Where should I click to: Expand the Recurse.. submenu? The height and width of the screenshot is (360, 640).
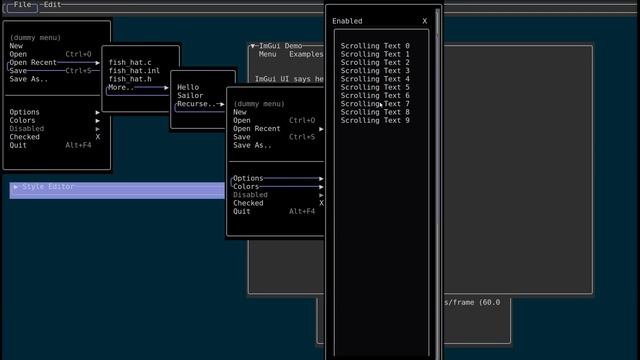pyautogui.click(x=200, y=104)
